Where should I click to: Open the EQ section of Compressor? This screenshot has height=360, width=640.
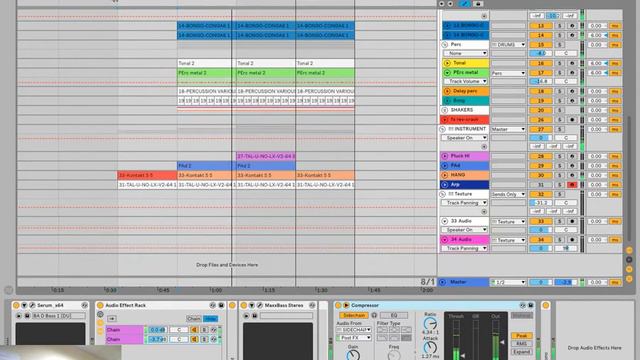pos(394,315)
